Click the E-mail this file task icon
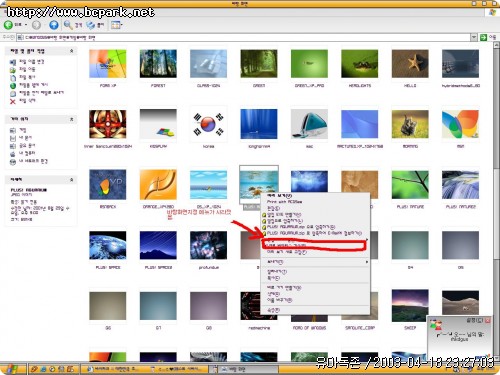500x375 pixels. coord(13,93)
